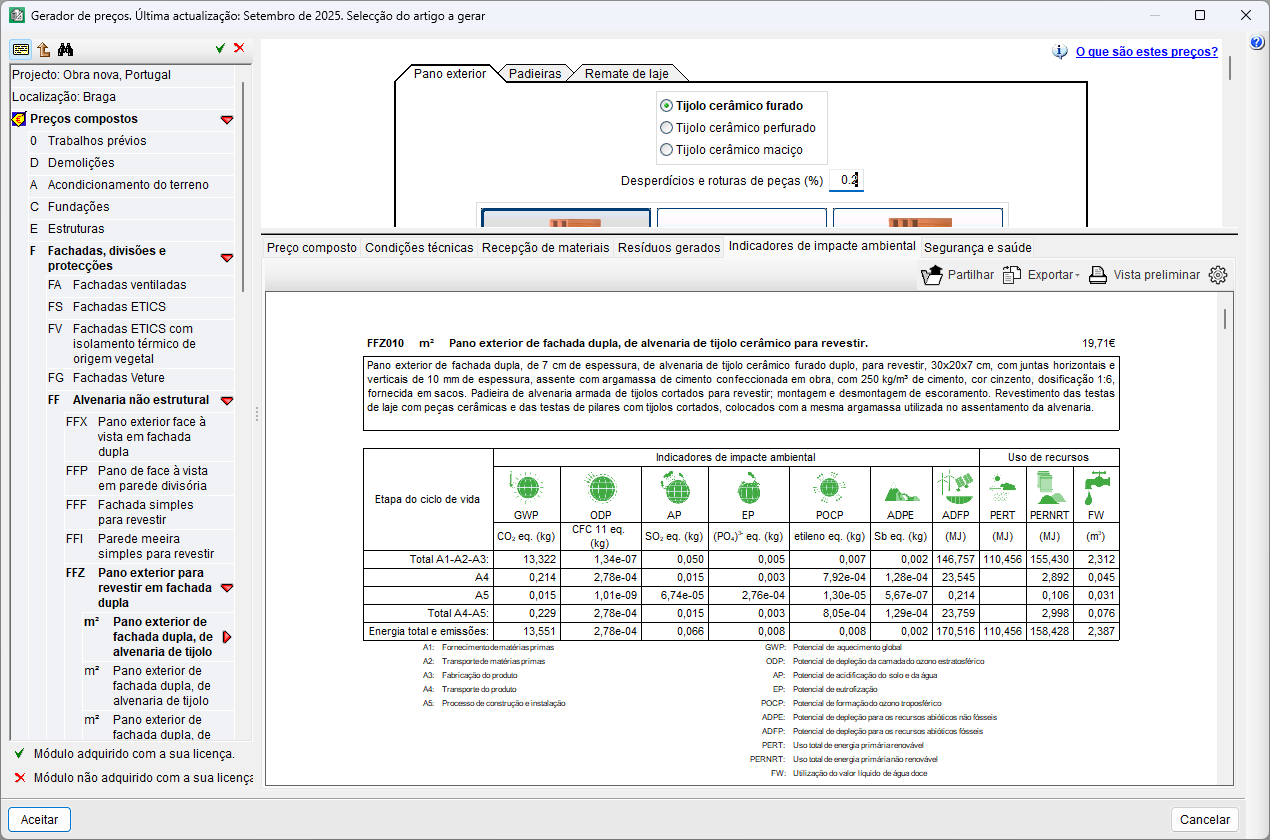Click the tree view panel icon
Image resolution: width=1270 pixels, height=840 pixels.
(21, 49)
